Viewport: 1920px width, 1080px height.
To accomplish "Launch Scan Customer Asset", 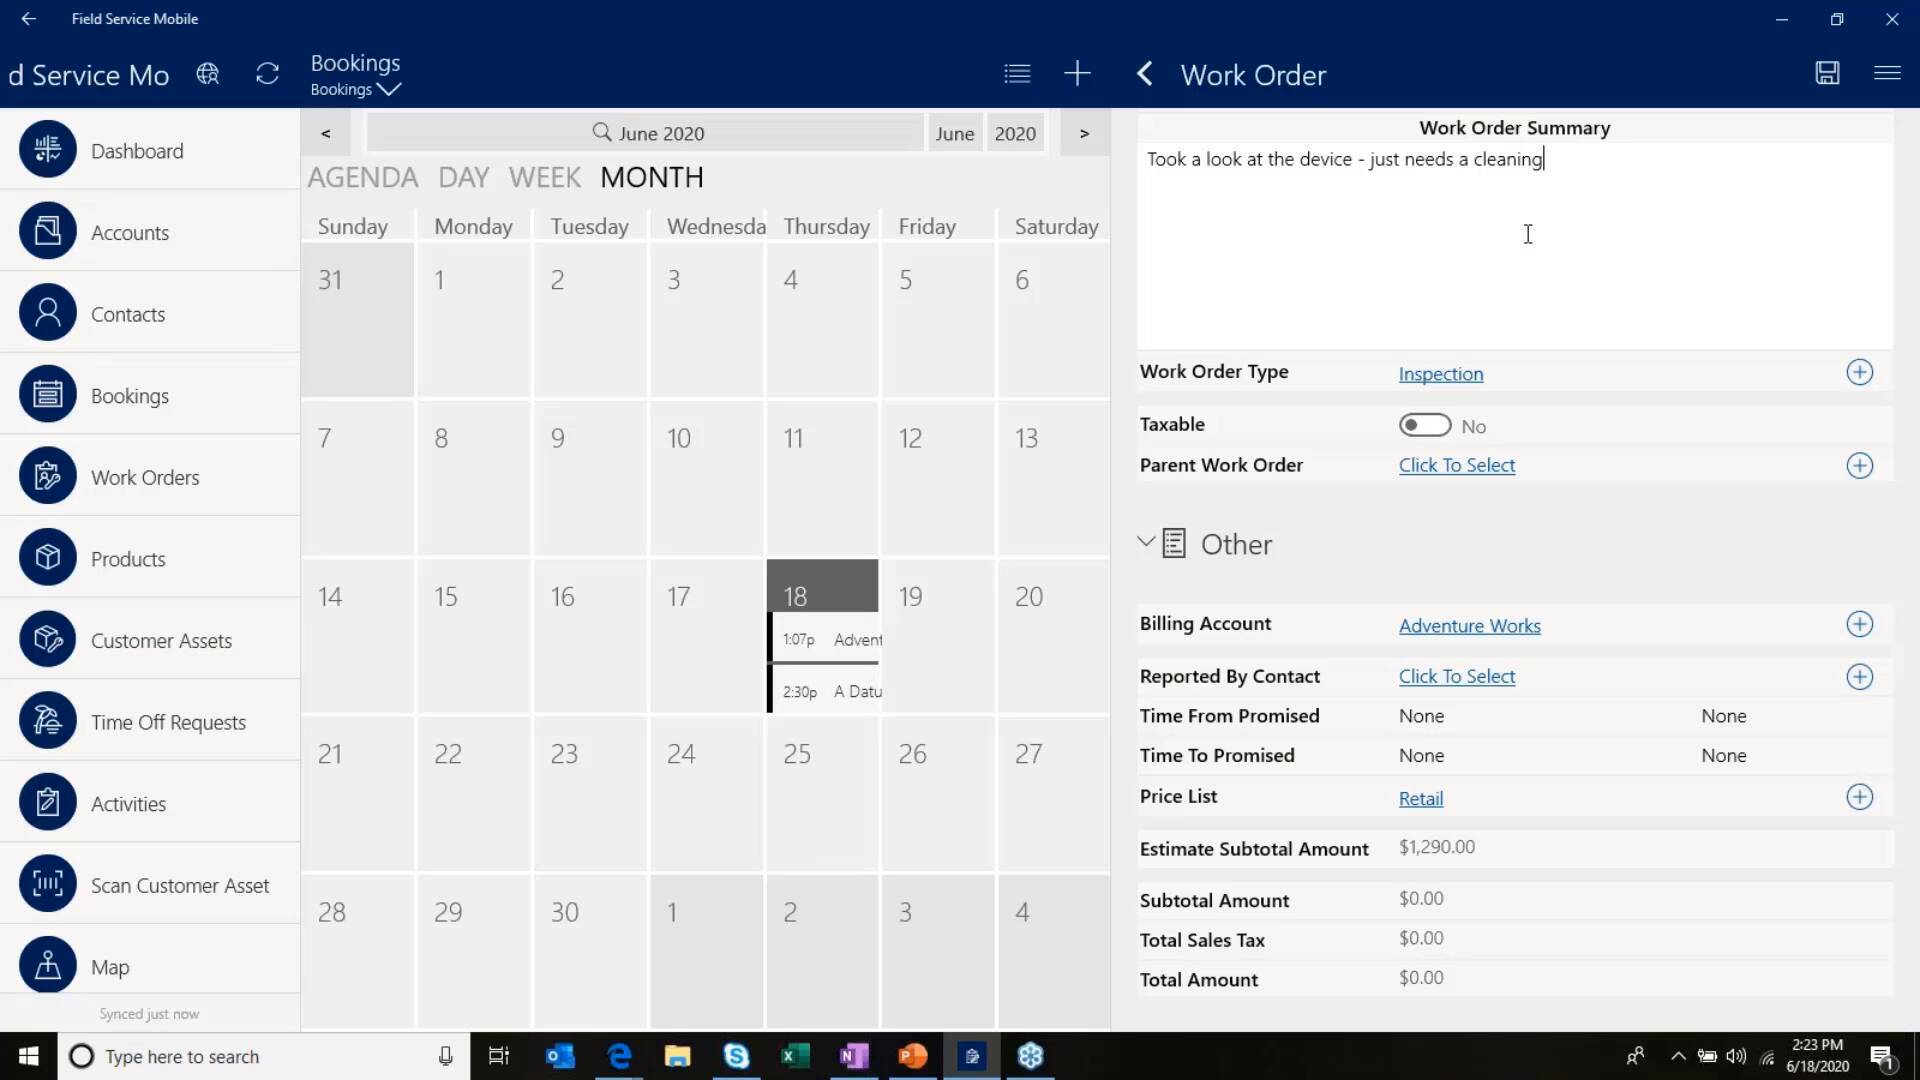I will [179, 884].
